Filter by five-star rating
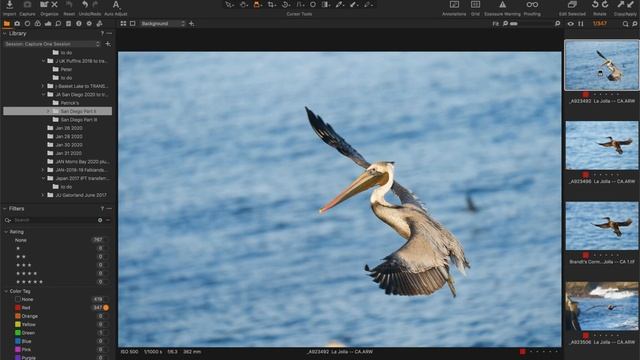Image resolution: width=640 pixels, height=360 pixels. click(29, 282)
